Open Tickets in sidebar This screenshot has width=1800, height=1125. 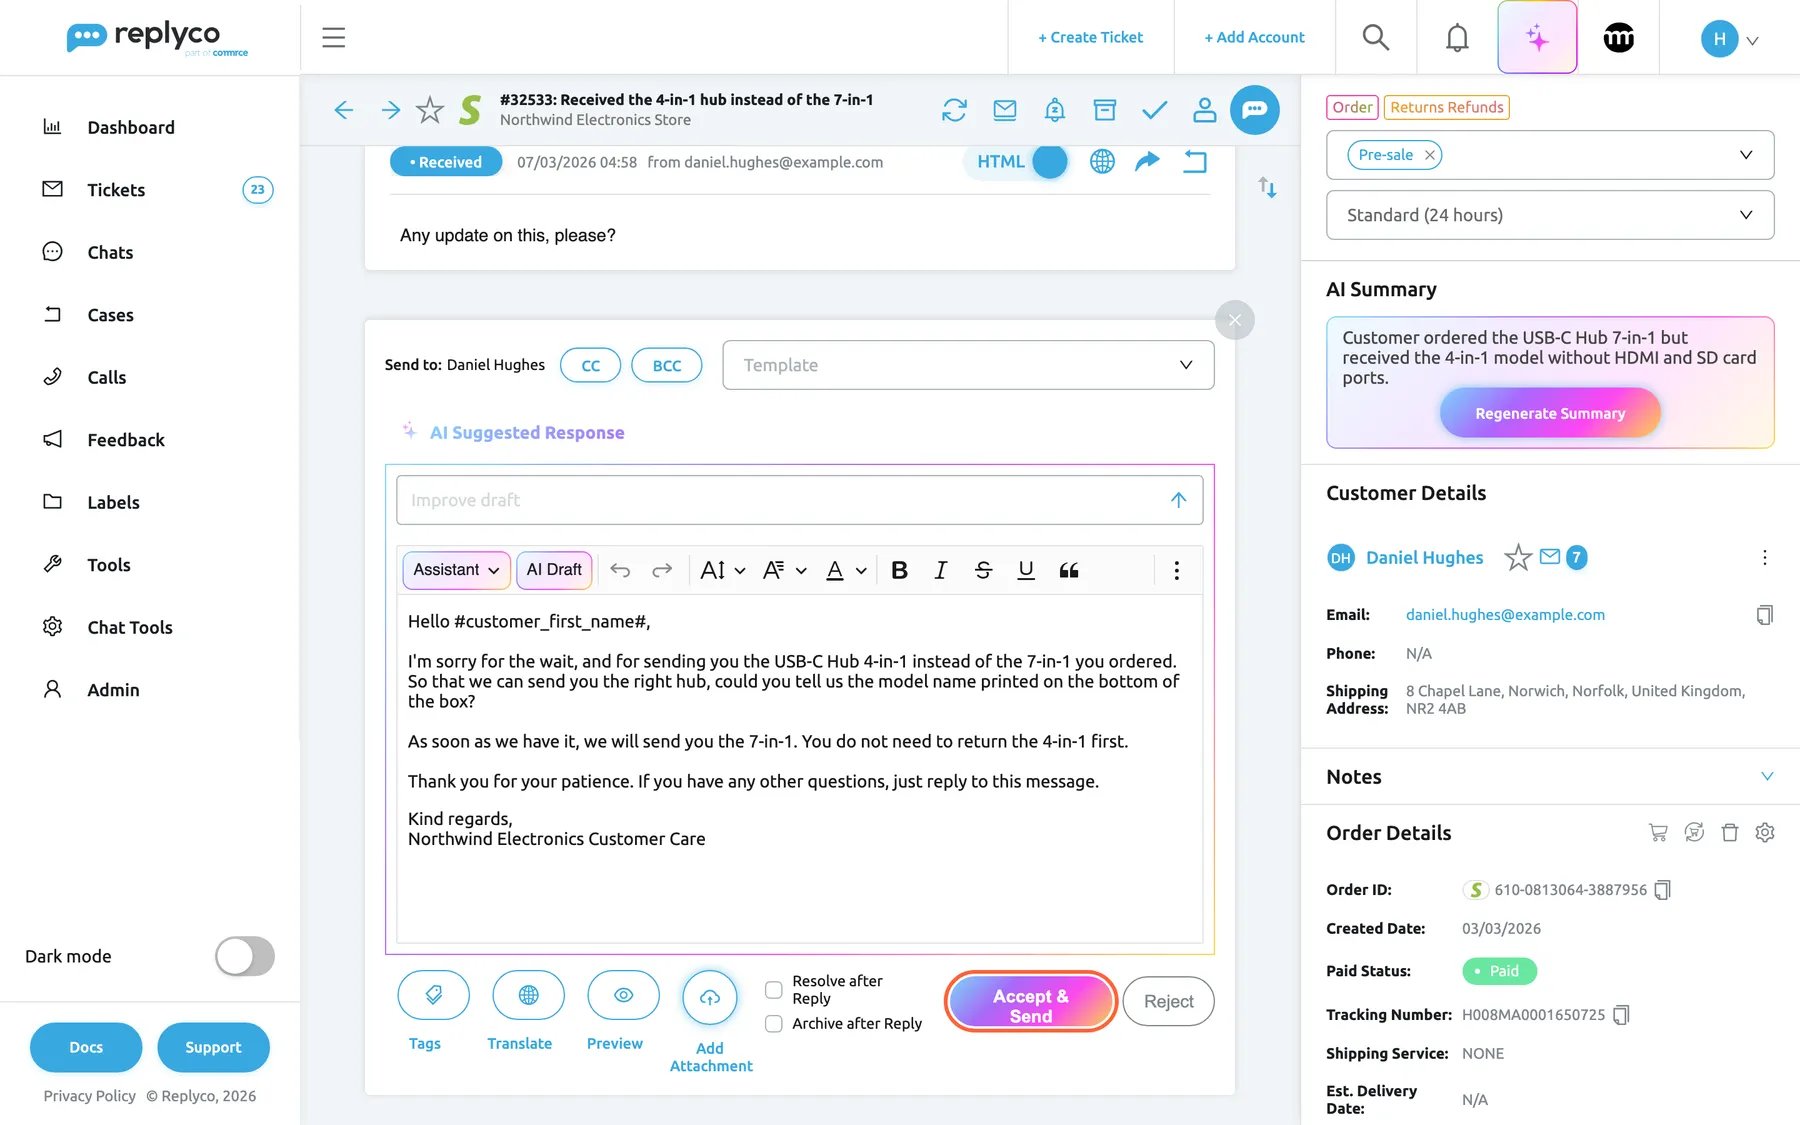(116, 190)
